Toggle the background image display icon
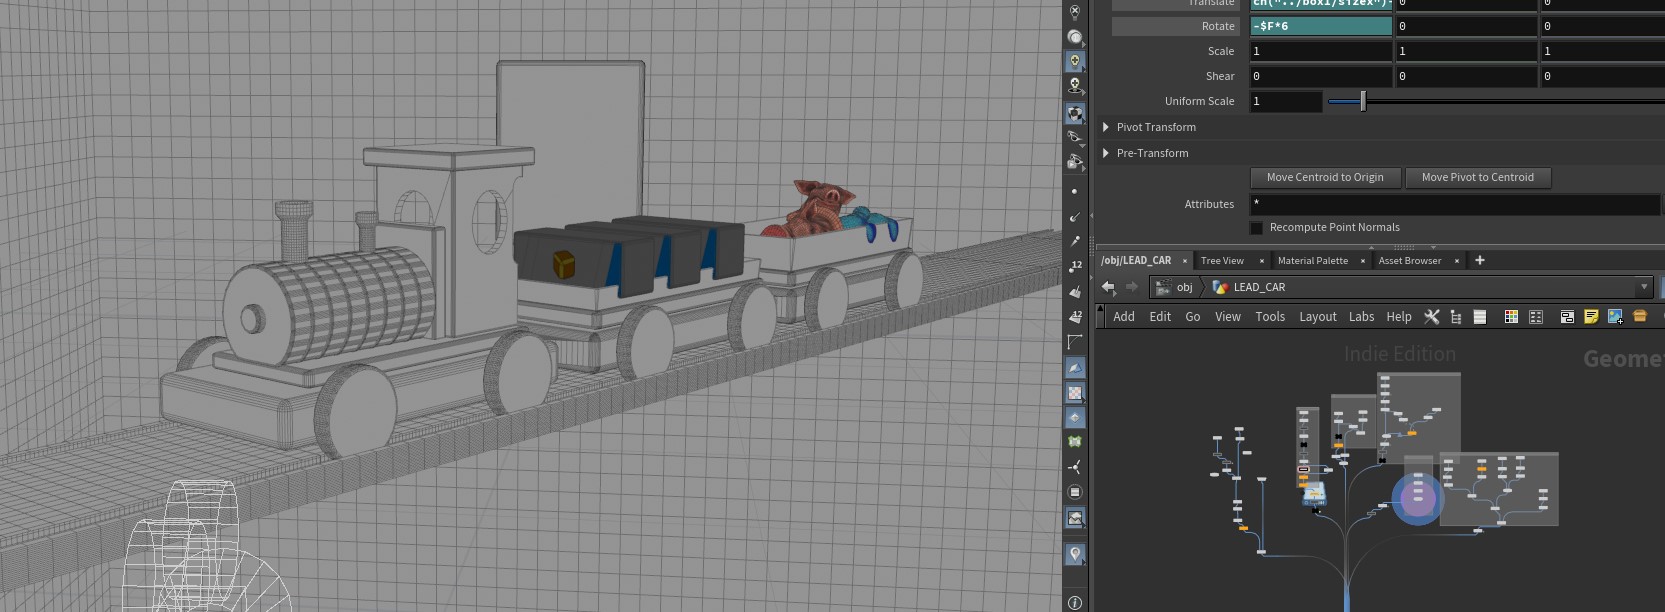This screenshot has height=612, width=1665. (1075, 518)
